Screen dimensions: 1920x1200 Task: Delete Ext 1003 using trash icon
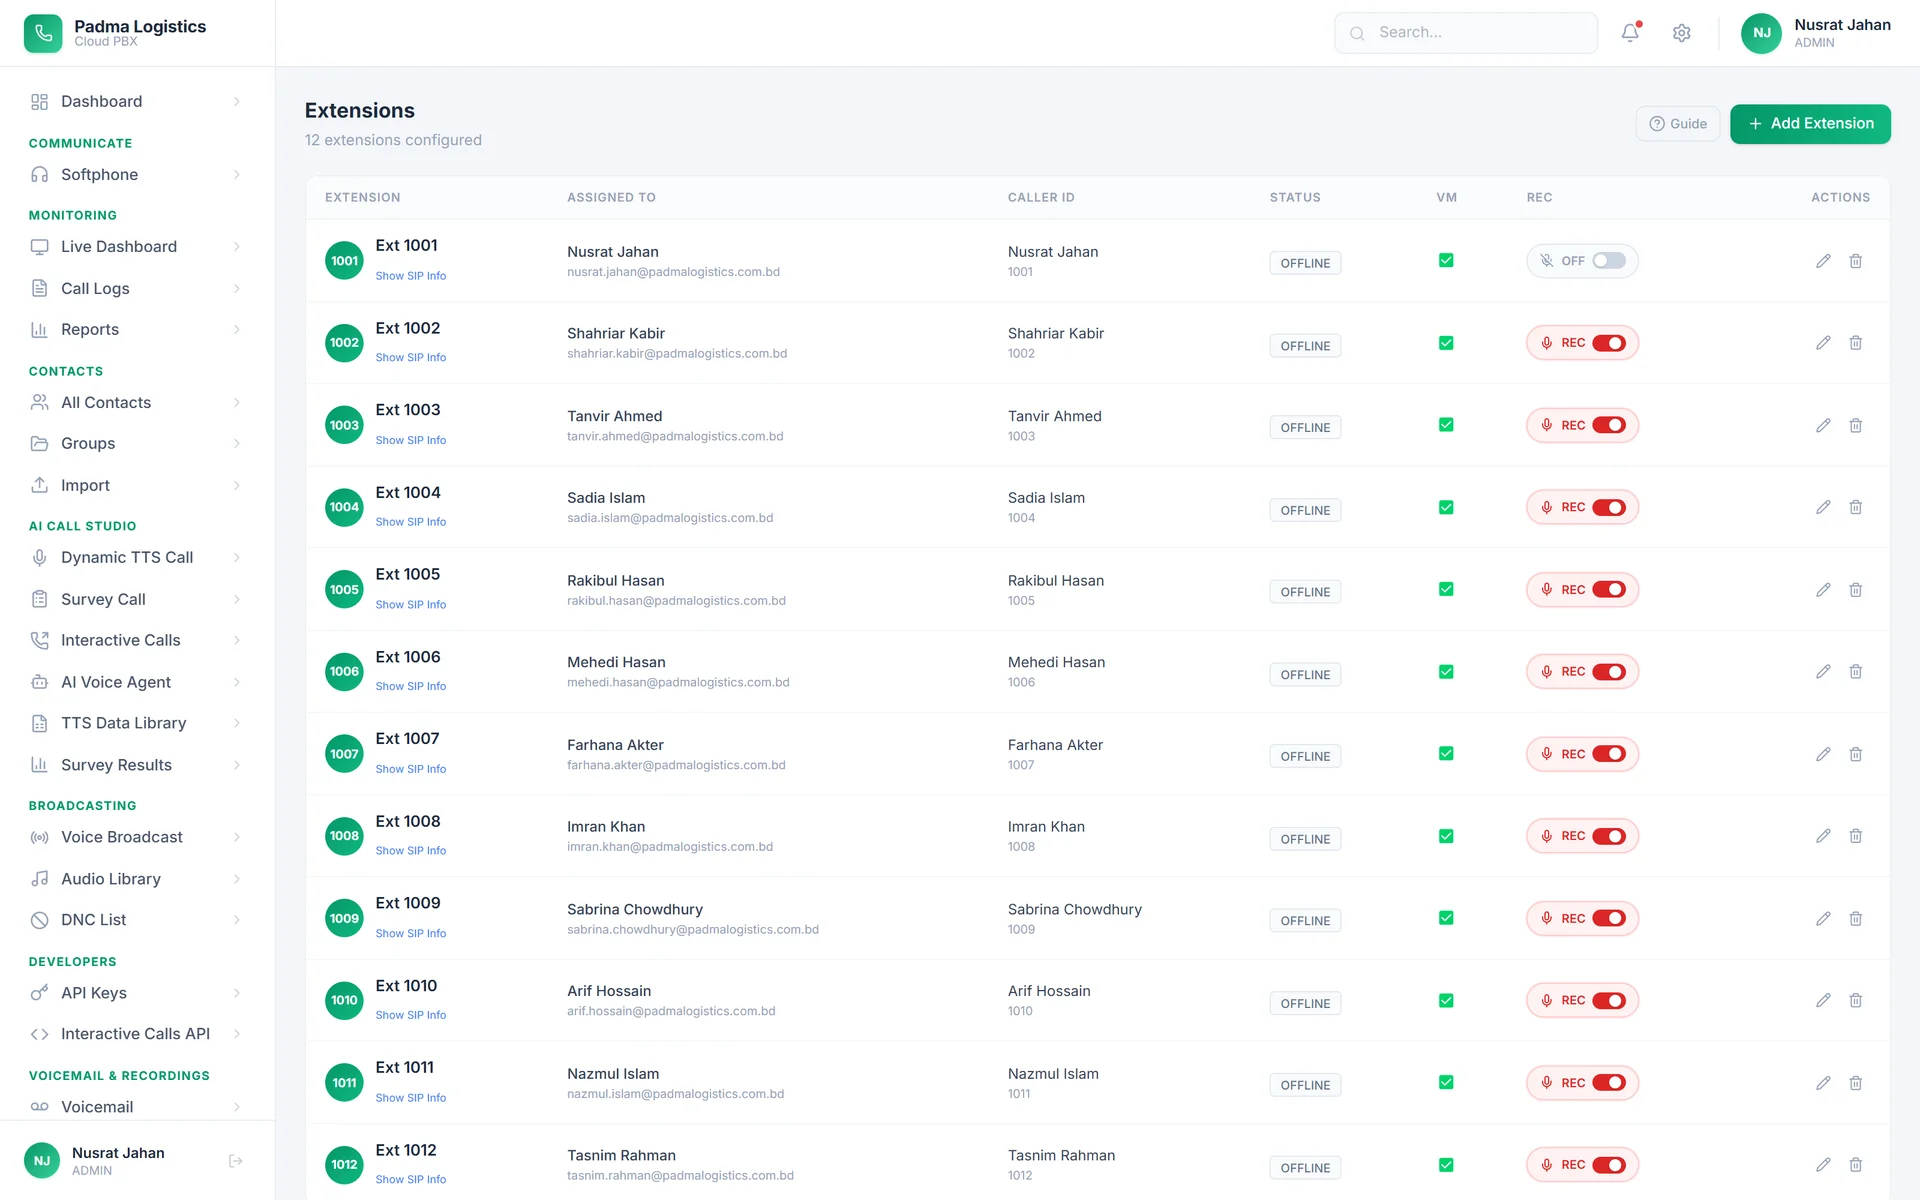1856,425
